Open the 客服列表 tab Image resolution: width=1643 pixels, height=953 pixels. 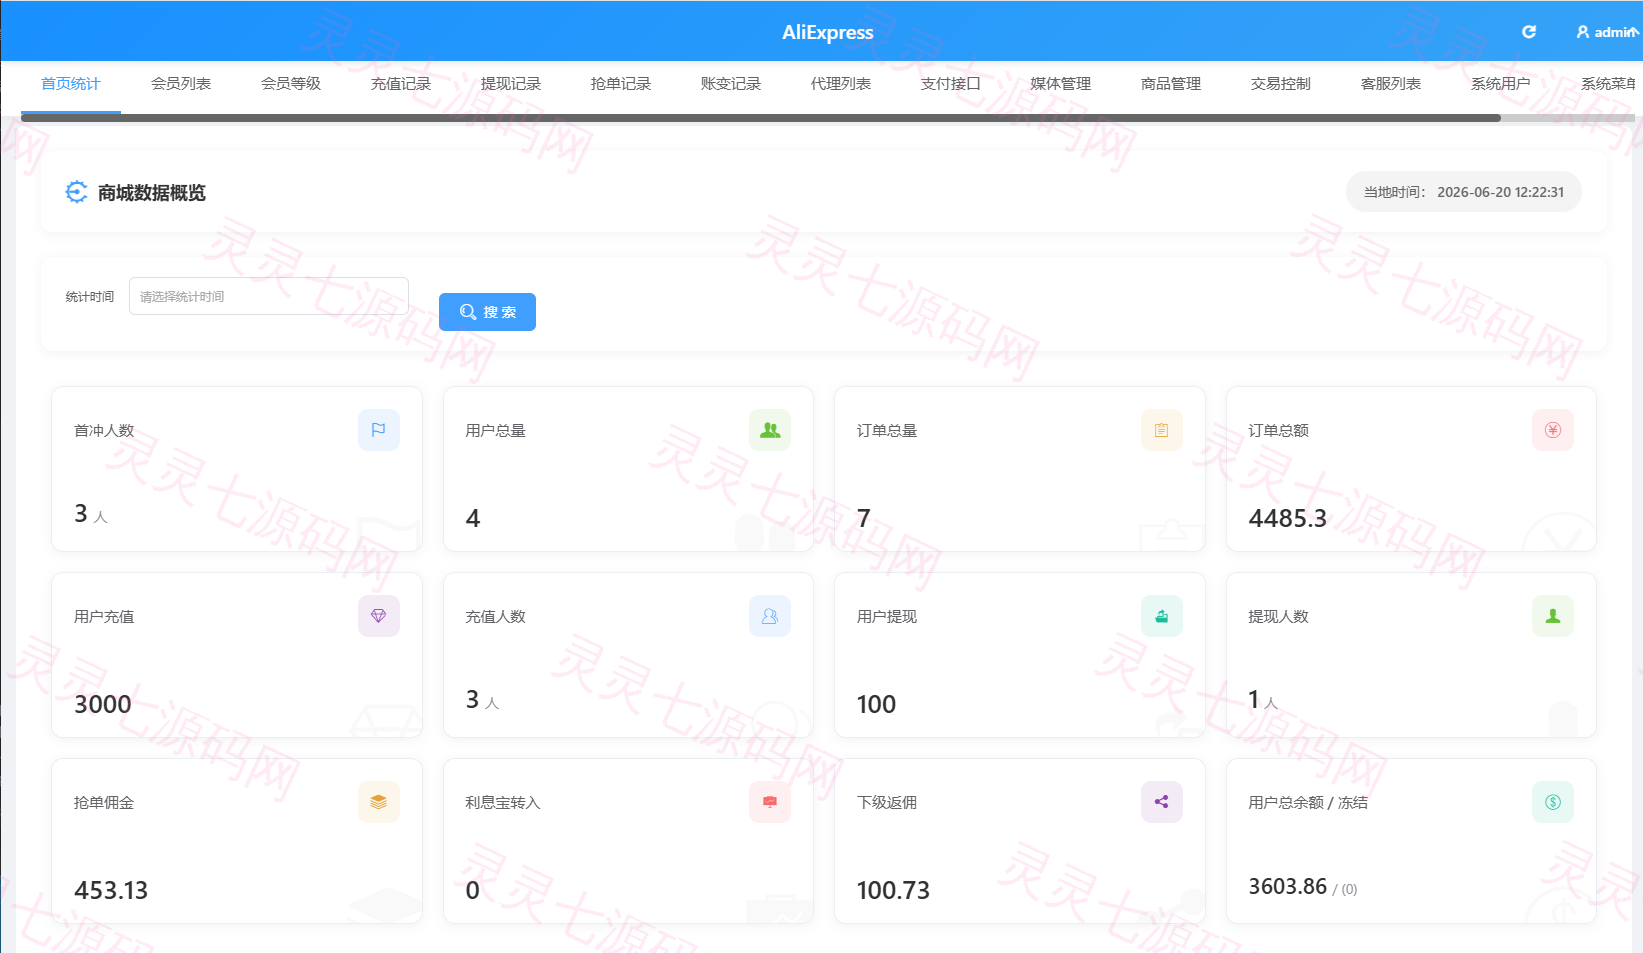(1391, 84)
